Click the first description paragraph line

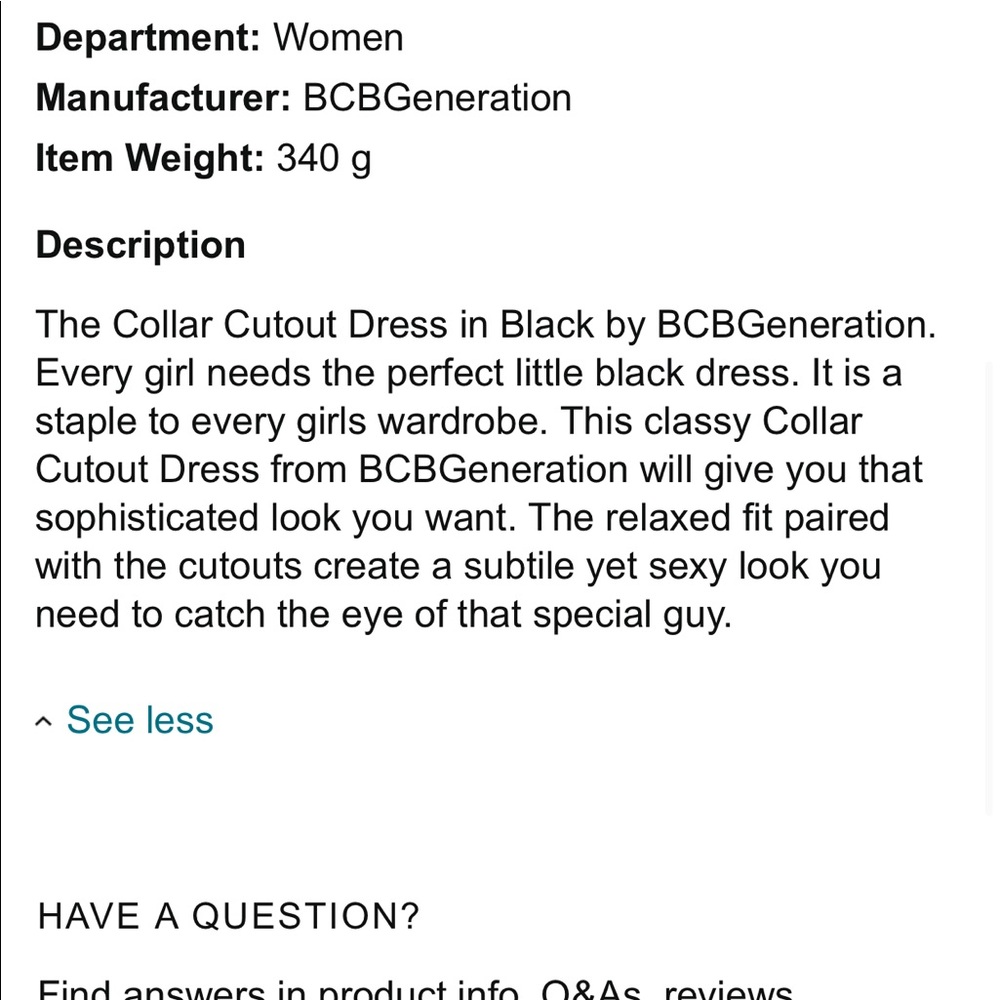pos(484,324)
